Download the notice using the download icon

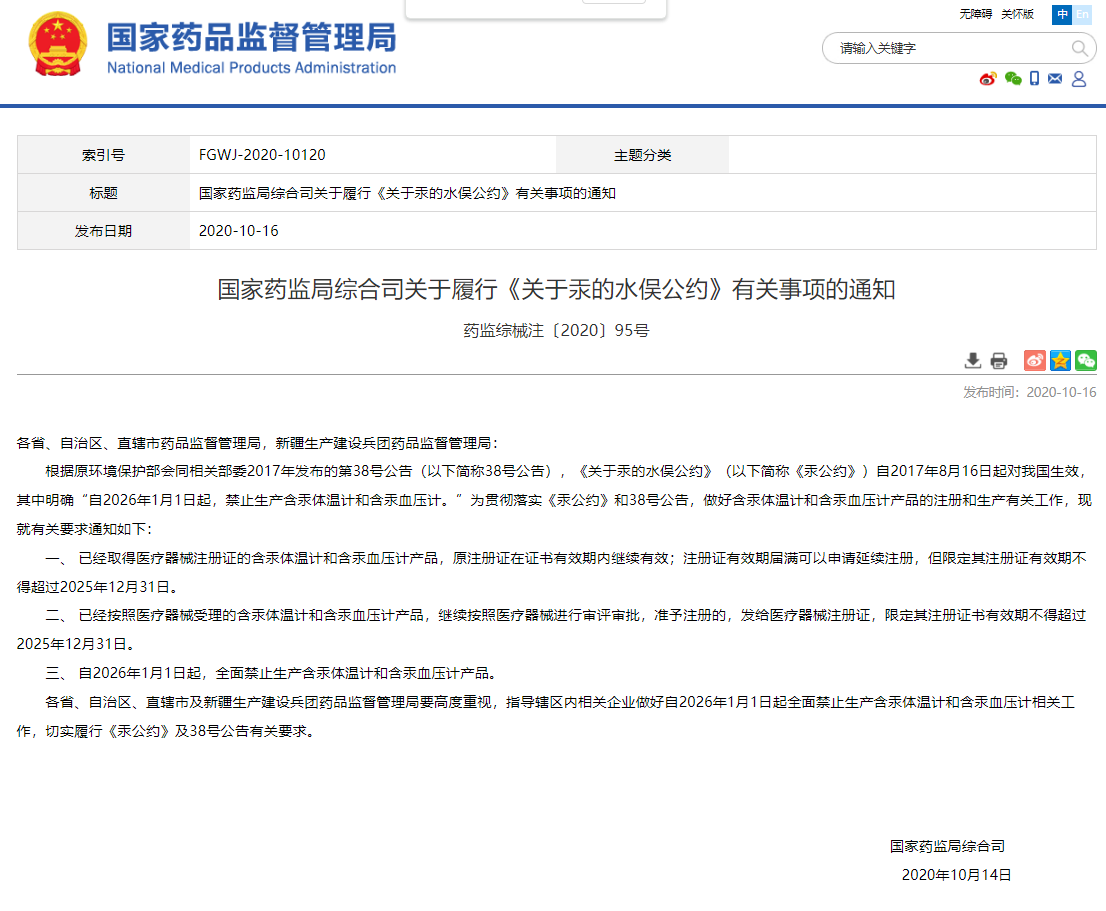972,361
